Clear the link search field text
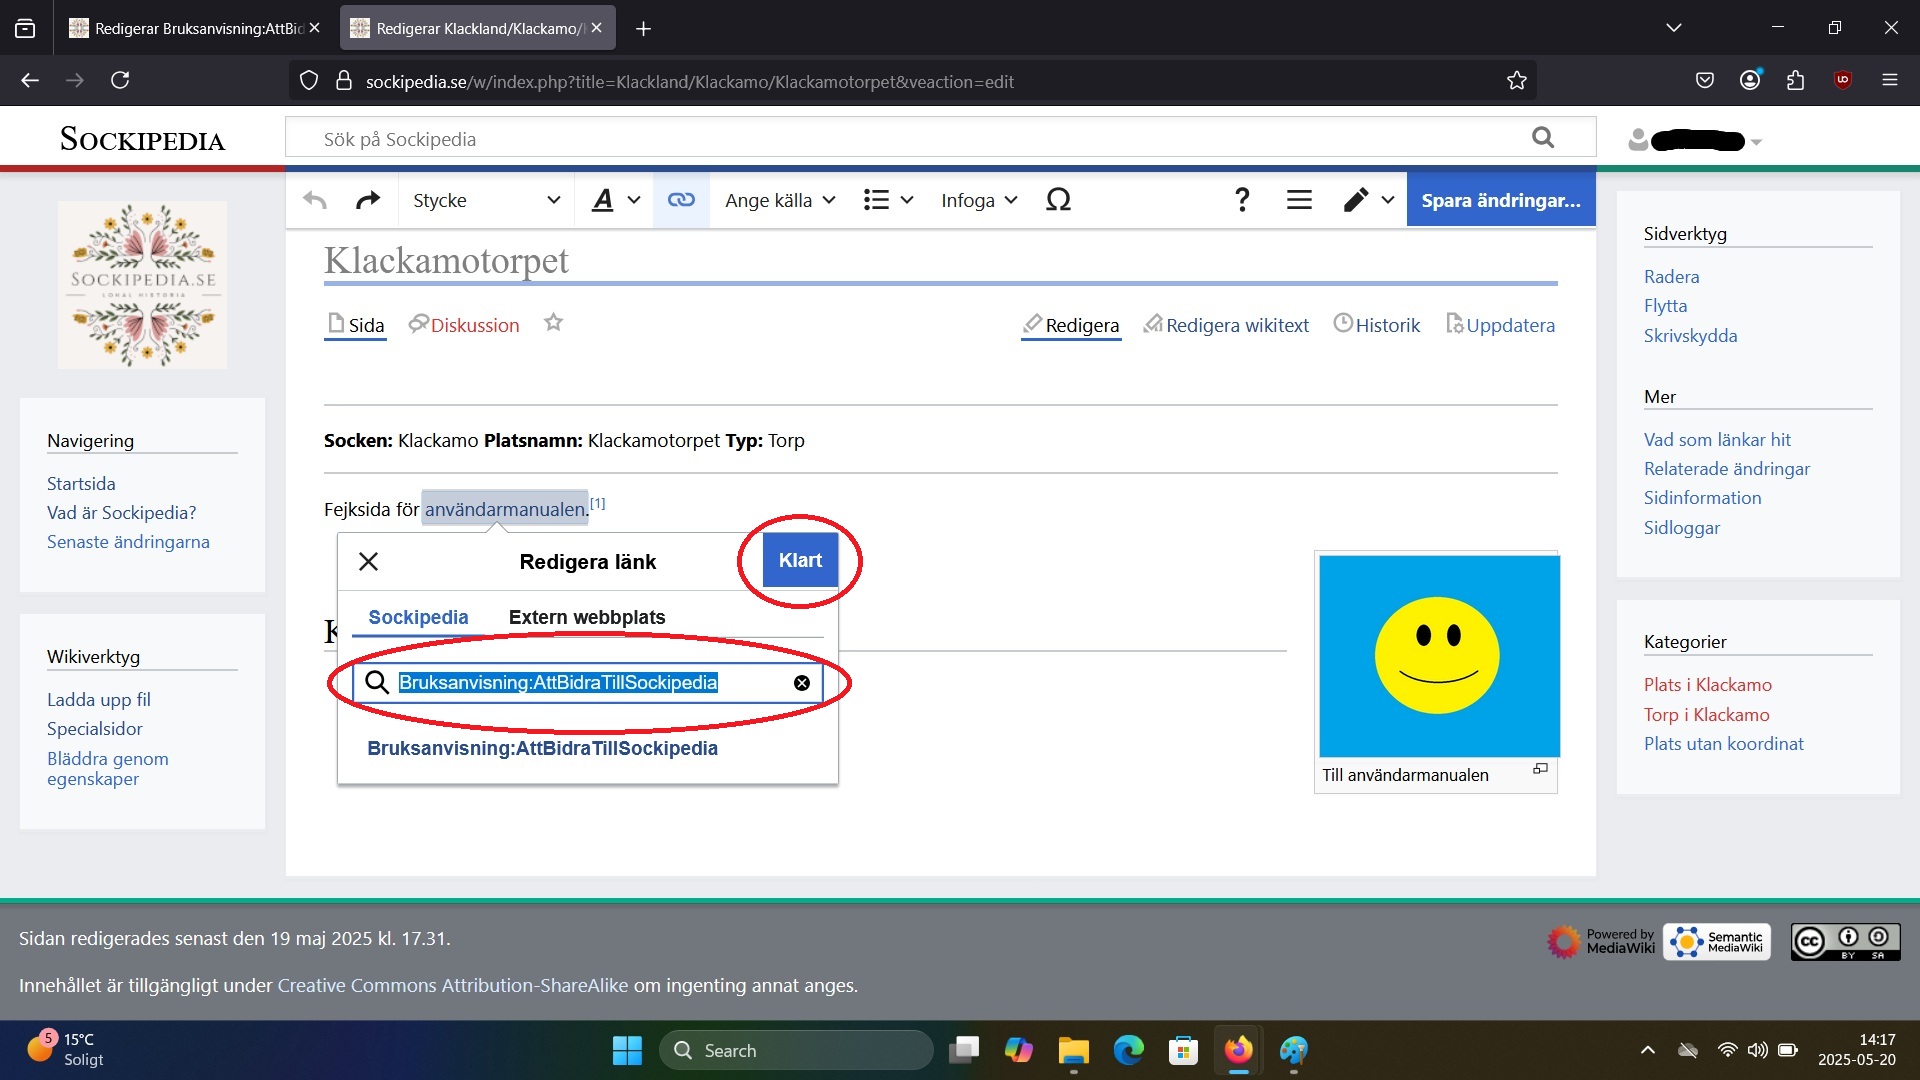The height and width of the screenshot is (1080, 1920). click(801, 683)
